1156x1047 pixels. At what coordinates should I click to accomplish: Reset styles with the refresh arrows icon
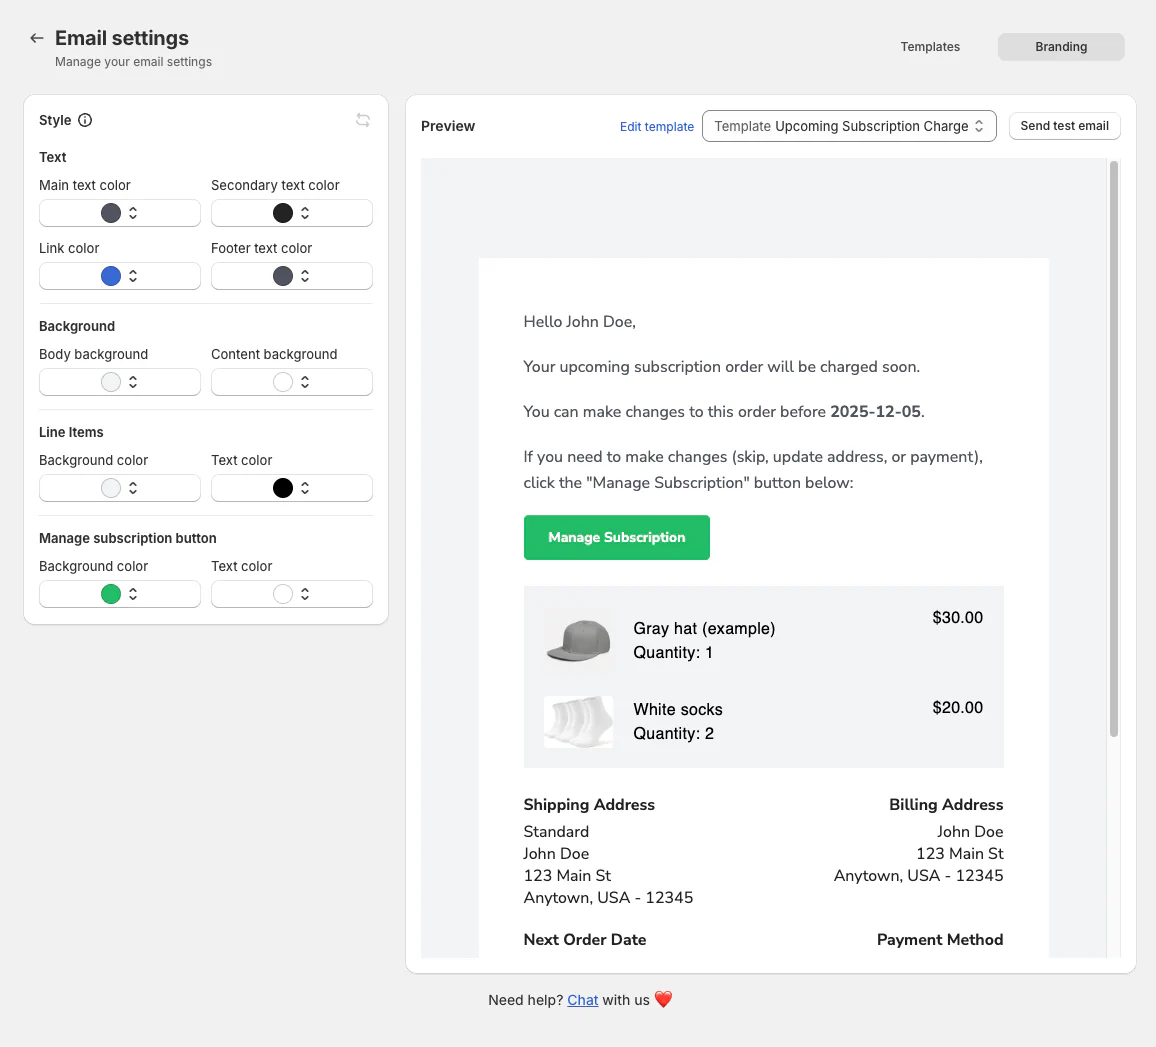click(363, 119)
